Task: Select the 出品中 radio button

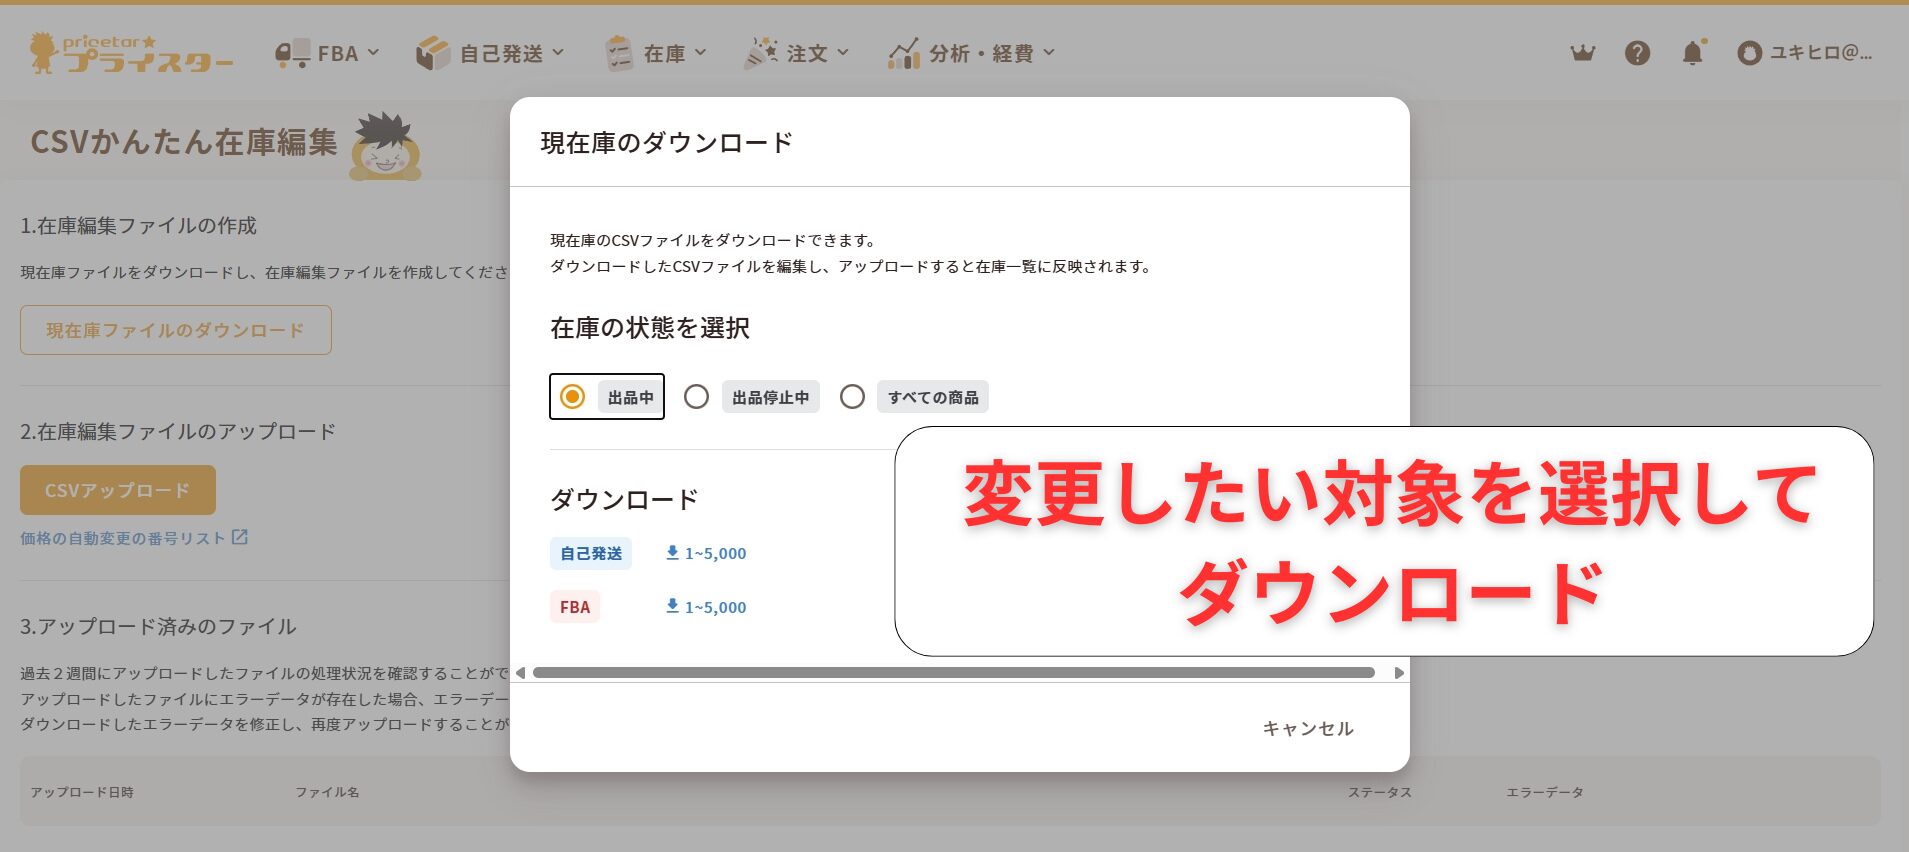Action: [x=572, y=397]
